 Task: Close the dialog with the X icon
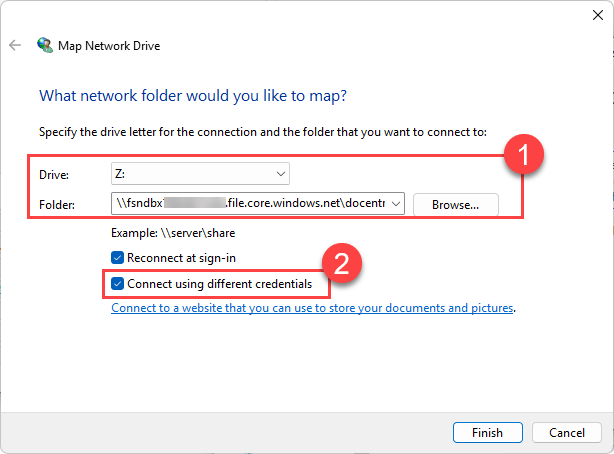598,15
